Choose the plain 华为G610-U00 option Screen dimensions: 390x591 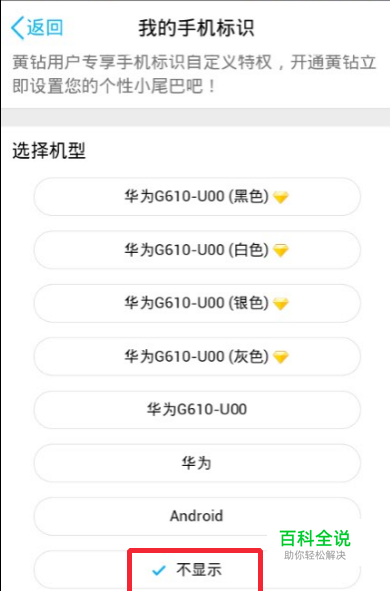coord(197,410)
